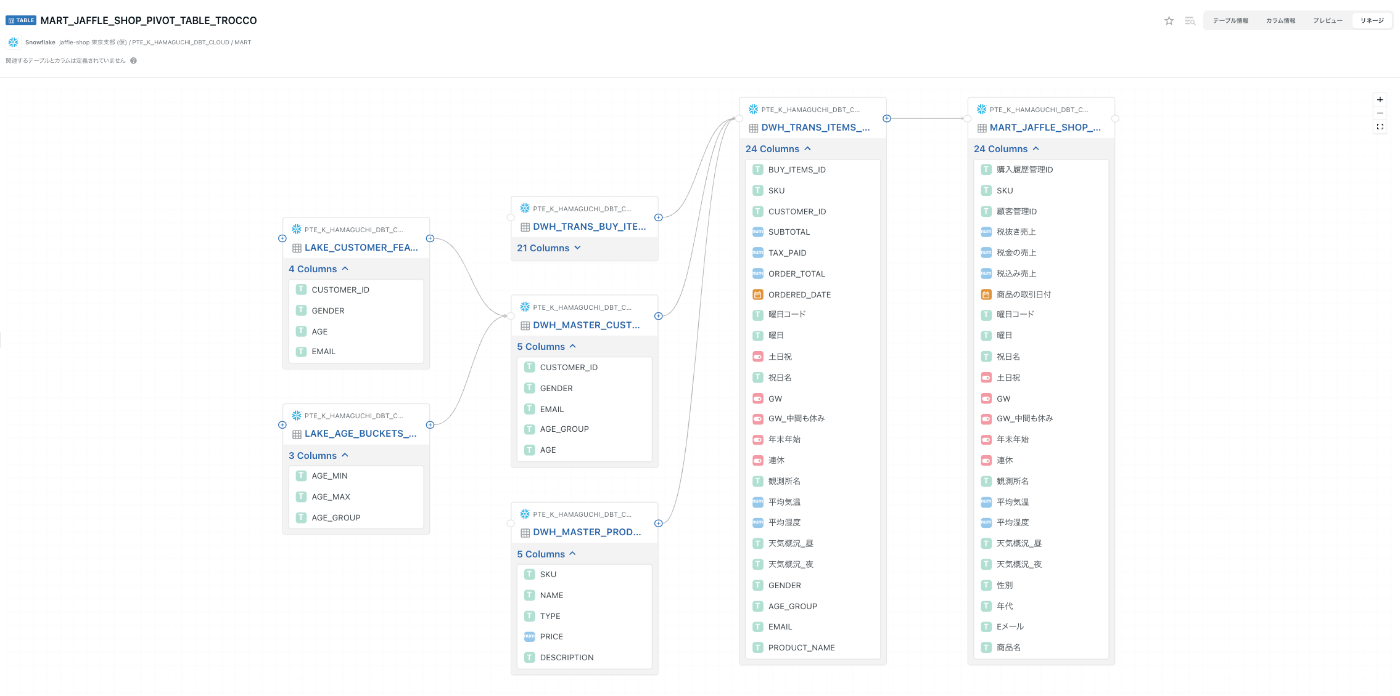Click the numeric type icon beside PRICE
Image resolution: width=1400 pixels, height=696 pixels.
(x=529, y=636)
